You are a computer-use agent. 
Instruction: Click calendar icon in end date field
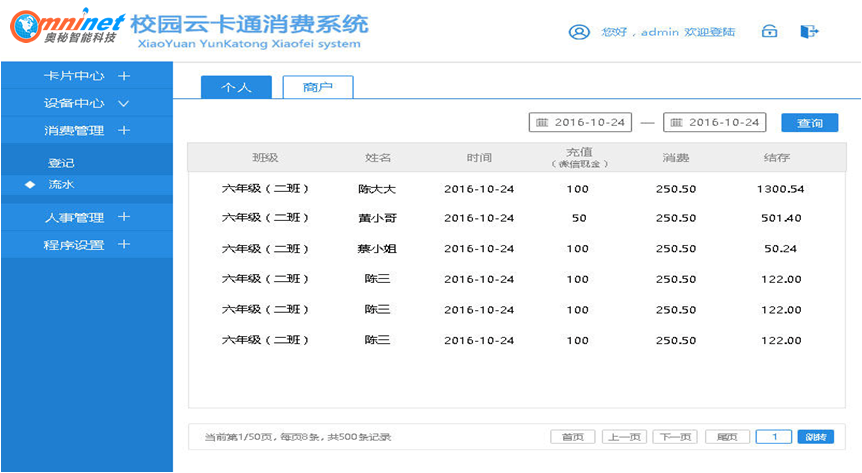(x=677, y=123)
